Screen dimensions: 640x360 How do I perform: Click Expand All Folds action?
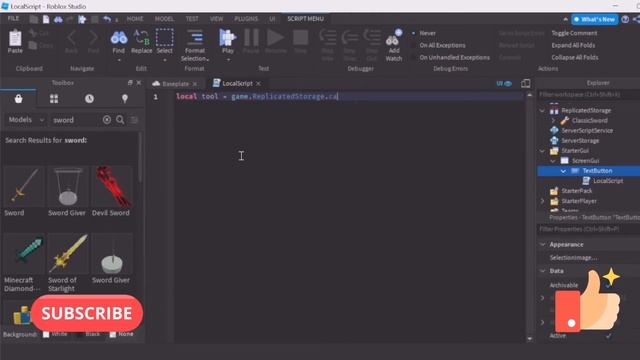(573, 45)
